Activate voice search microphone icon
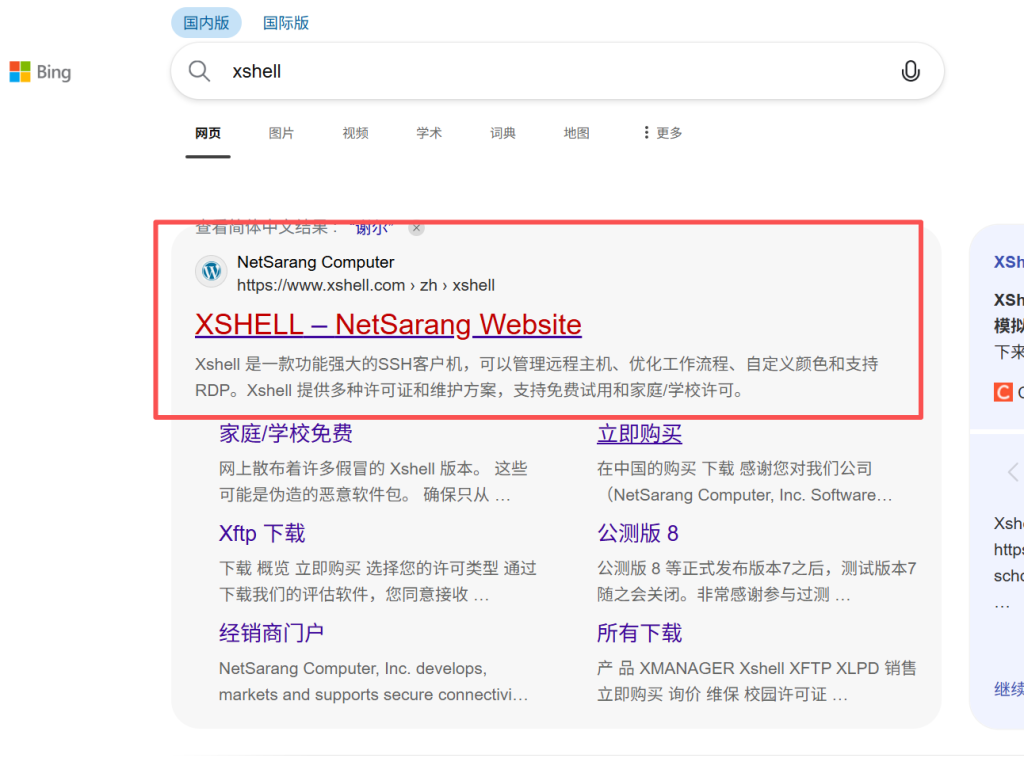Viewport: 1024px width, 758px height. (x=910, y=71)
